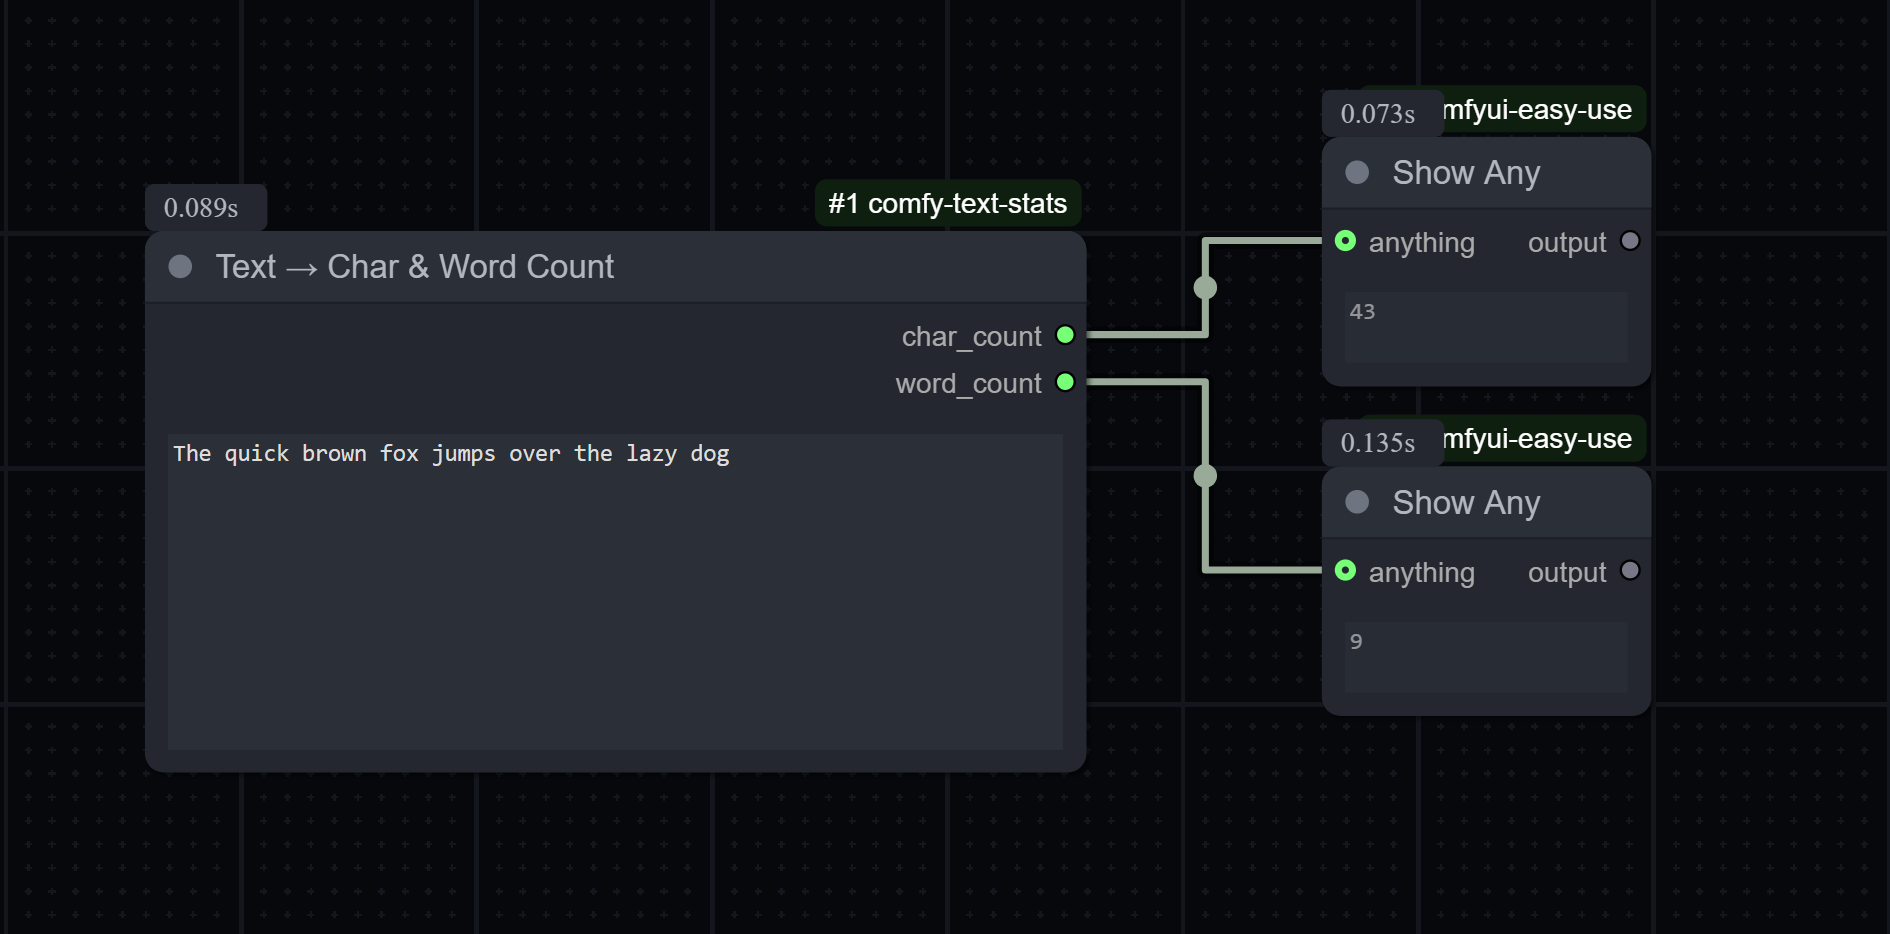Collapse the Show Any node displaying 9
The width and height of the screenshot is (1890, 934).
[x=1357, y=501]
